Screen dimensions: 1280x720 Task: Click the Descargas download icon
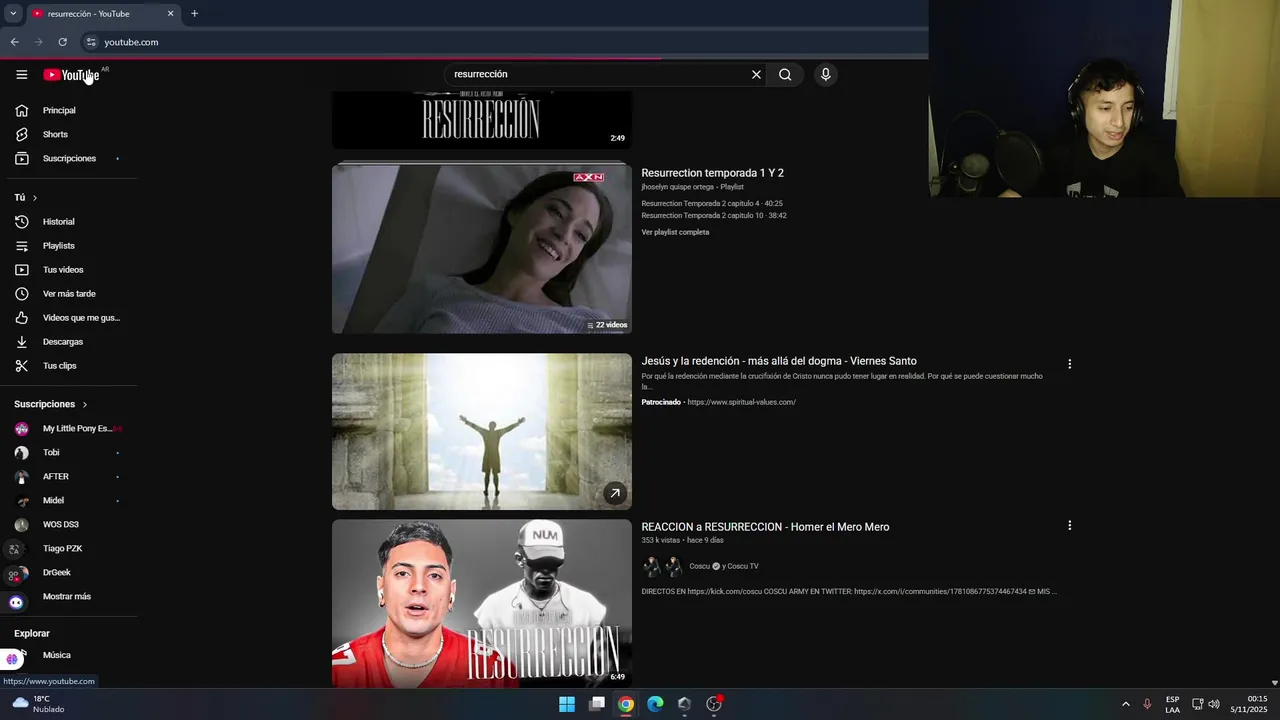21,342
